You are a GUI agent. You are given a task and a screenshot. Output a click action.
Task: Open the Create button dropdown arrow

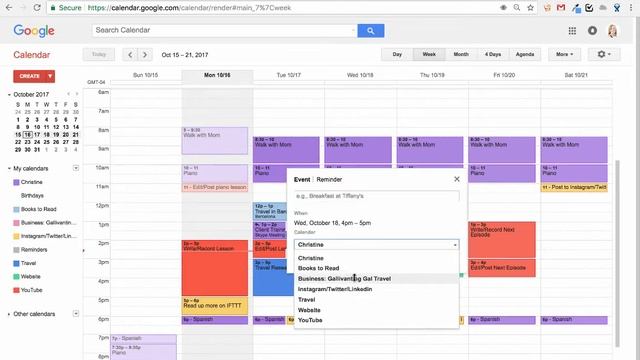point(50,76)
